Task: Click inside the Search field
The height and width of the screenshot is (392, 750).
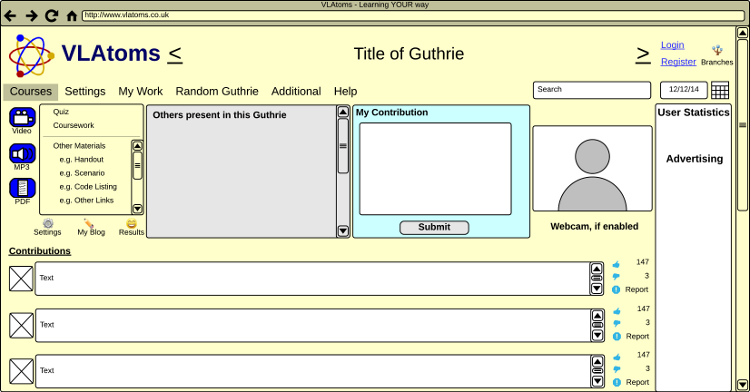Action: point(592,90)
